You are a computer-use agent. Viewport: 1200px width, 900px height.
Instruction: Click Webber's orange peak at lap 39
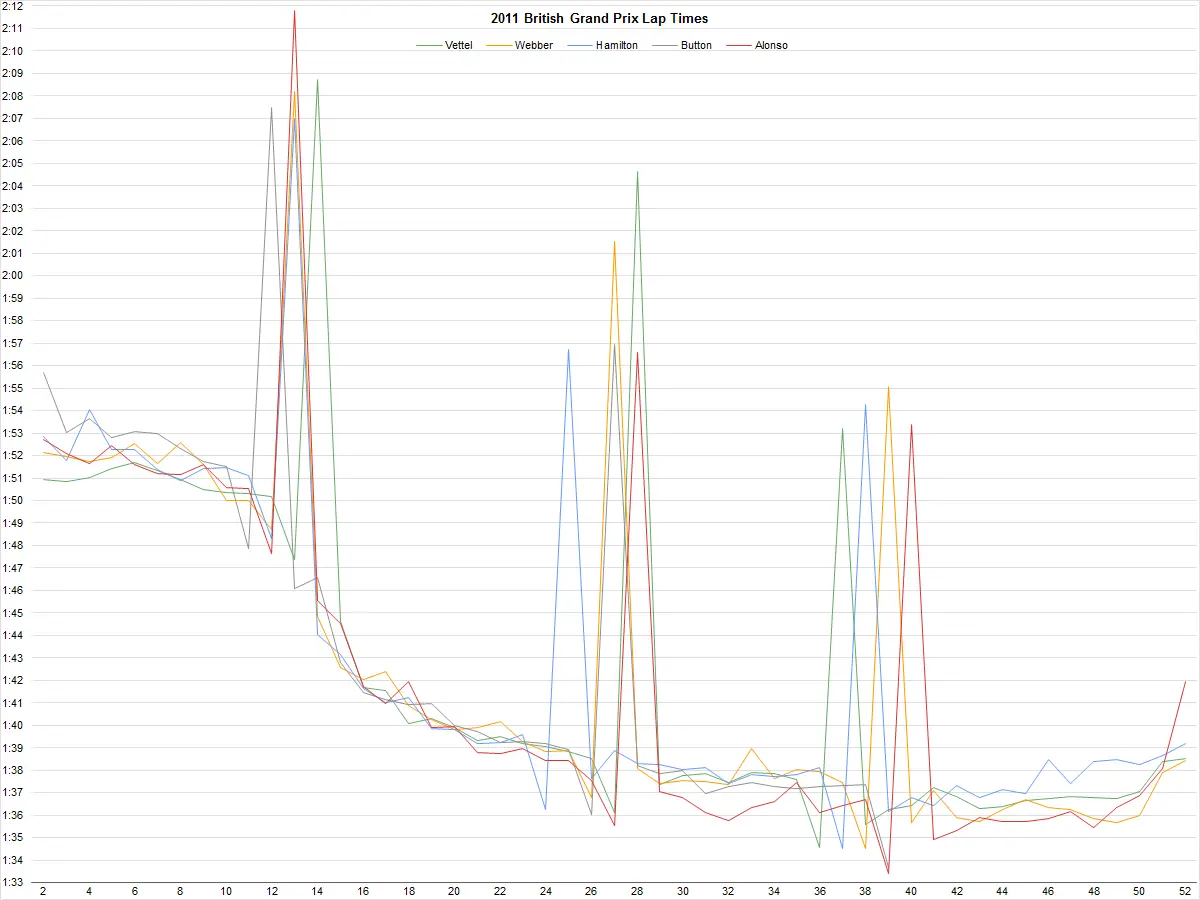[x=888, y=386]
